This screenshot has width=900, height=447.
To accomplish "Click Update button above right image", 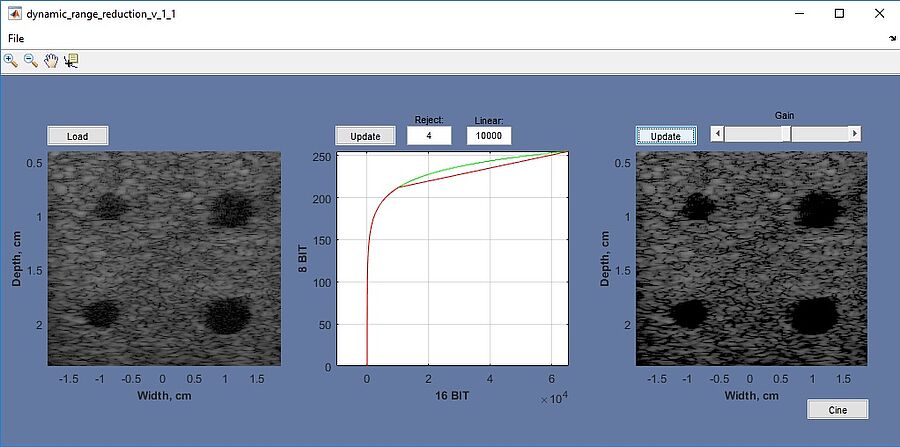I will [x=665, y=136].
